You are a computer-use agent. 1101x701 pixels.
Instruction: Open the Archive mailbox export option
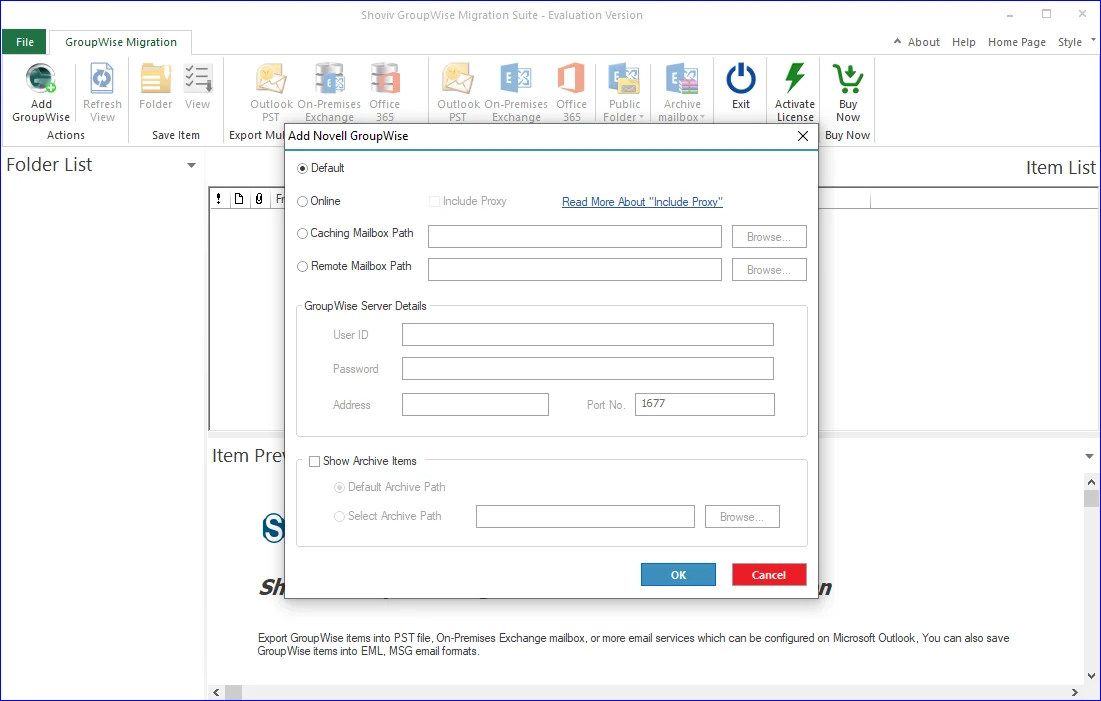coord(682,79)
